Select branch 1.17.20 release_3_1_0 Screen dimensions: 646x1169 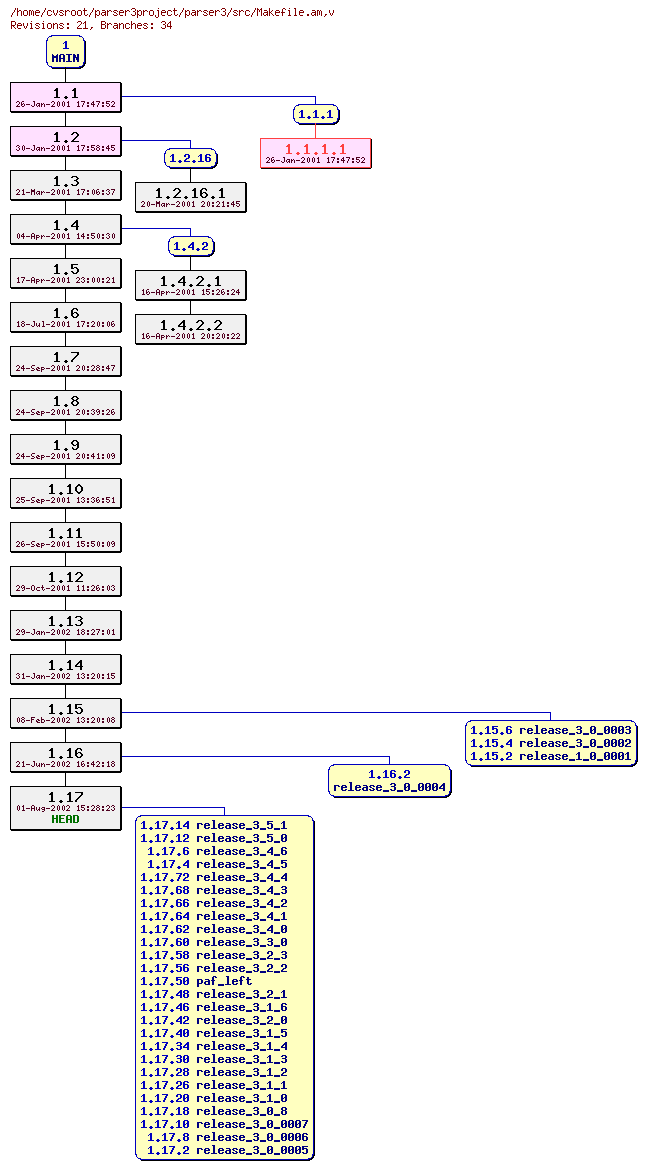click(214, 1098)
